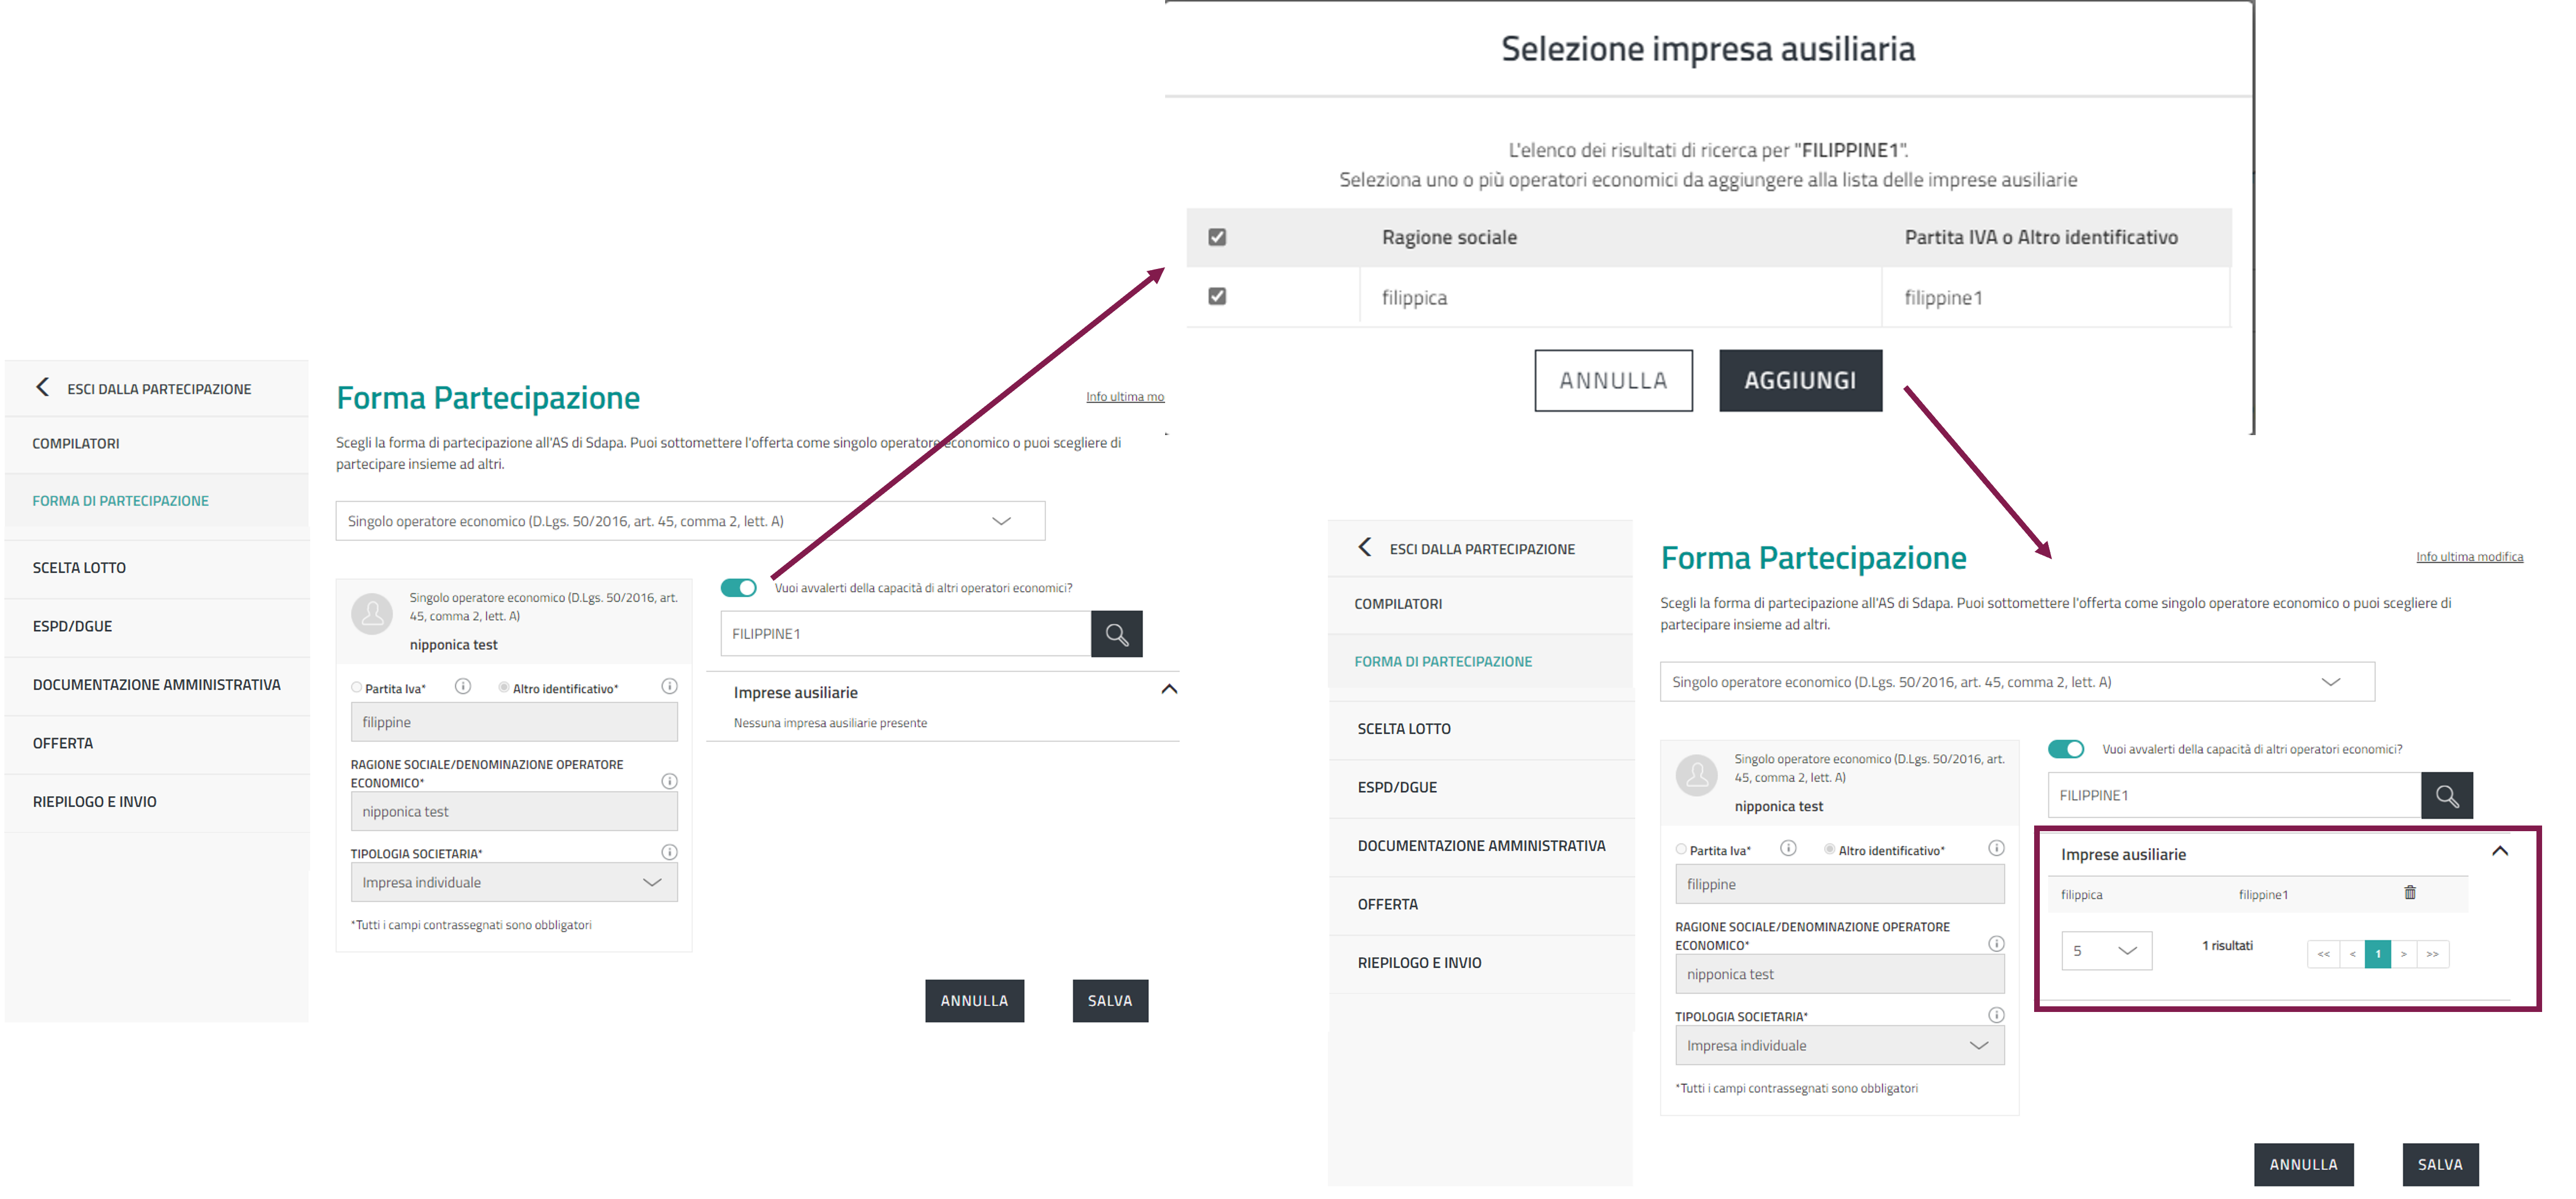Screen dimensions: 2576x1199
Task: Click ESCI DALLA PARTECIPAZIONE back arrow in left screenshot
Action: click(42, 388)
